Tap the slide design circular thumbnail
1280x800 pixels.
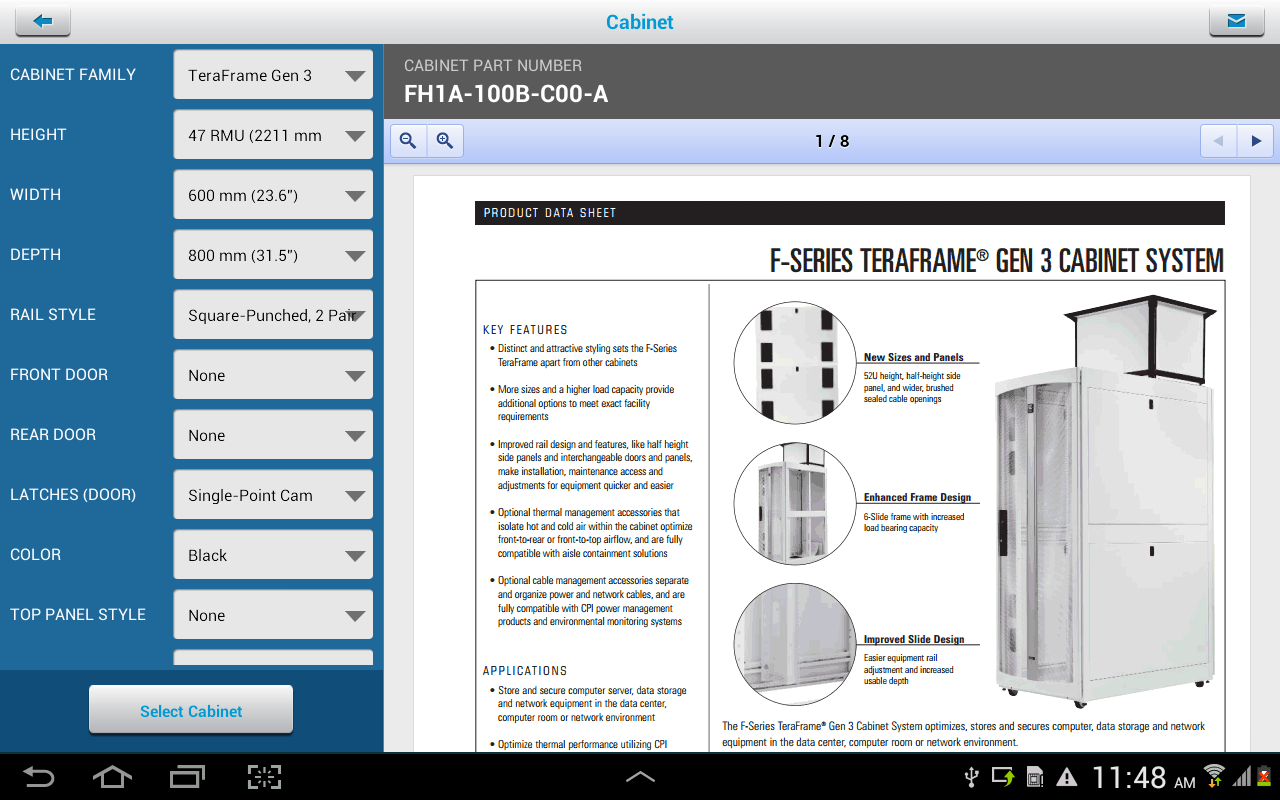pos(795,645)
